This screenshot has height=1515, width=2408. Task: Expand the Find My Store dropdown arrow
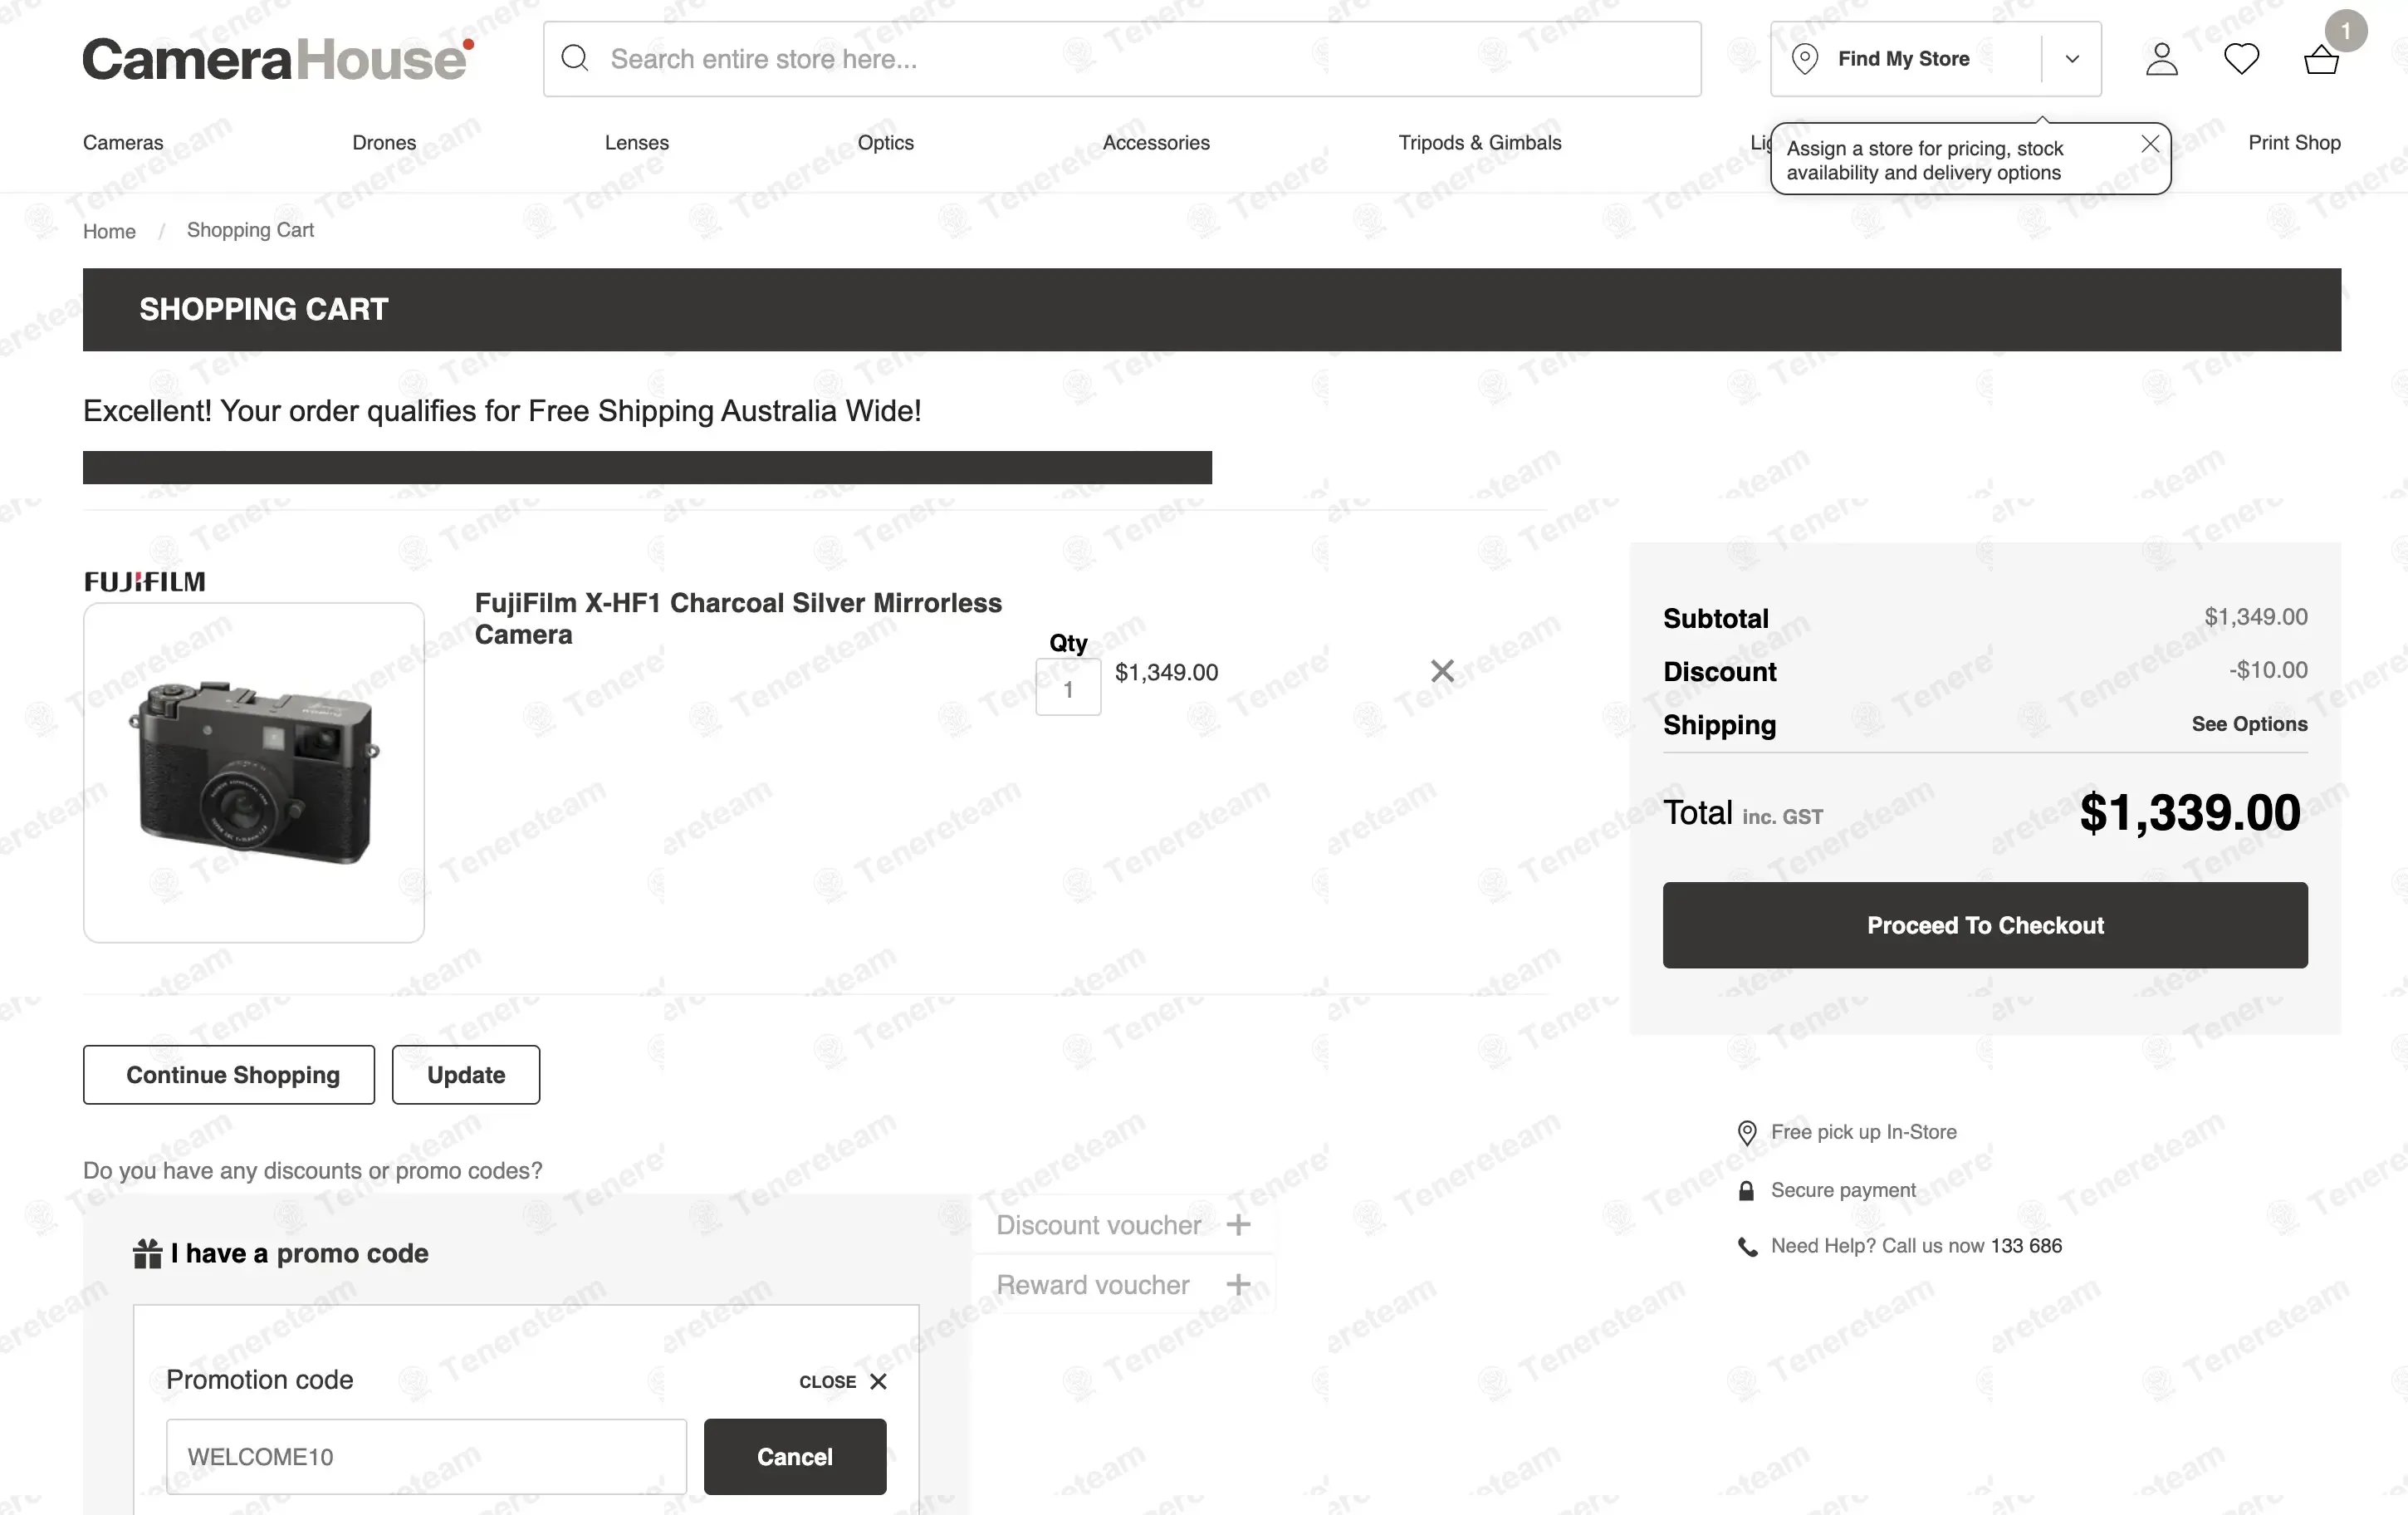click(x=2072, y=59)
